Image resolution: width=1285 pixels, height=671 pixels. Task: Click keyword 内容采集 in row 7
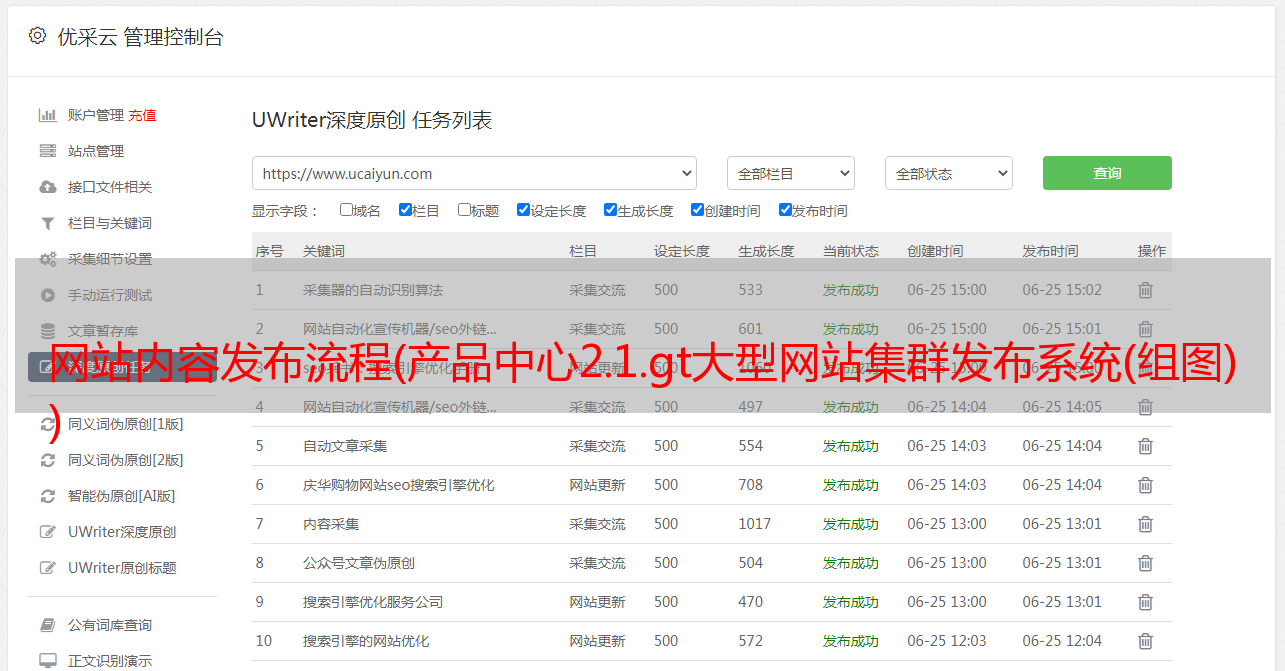pos(331,524)
